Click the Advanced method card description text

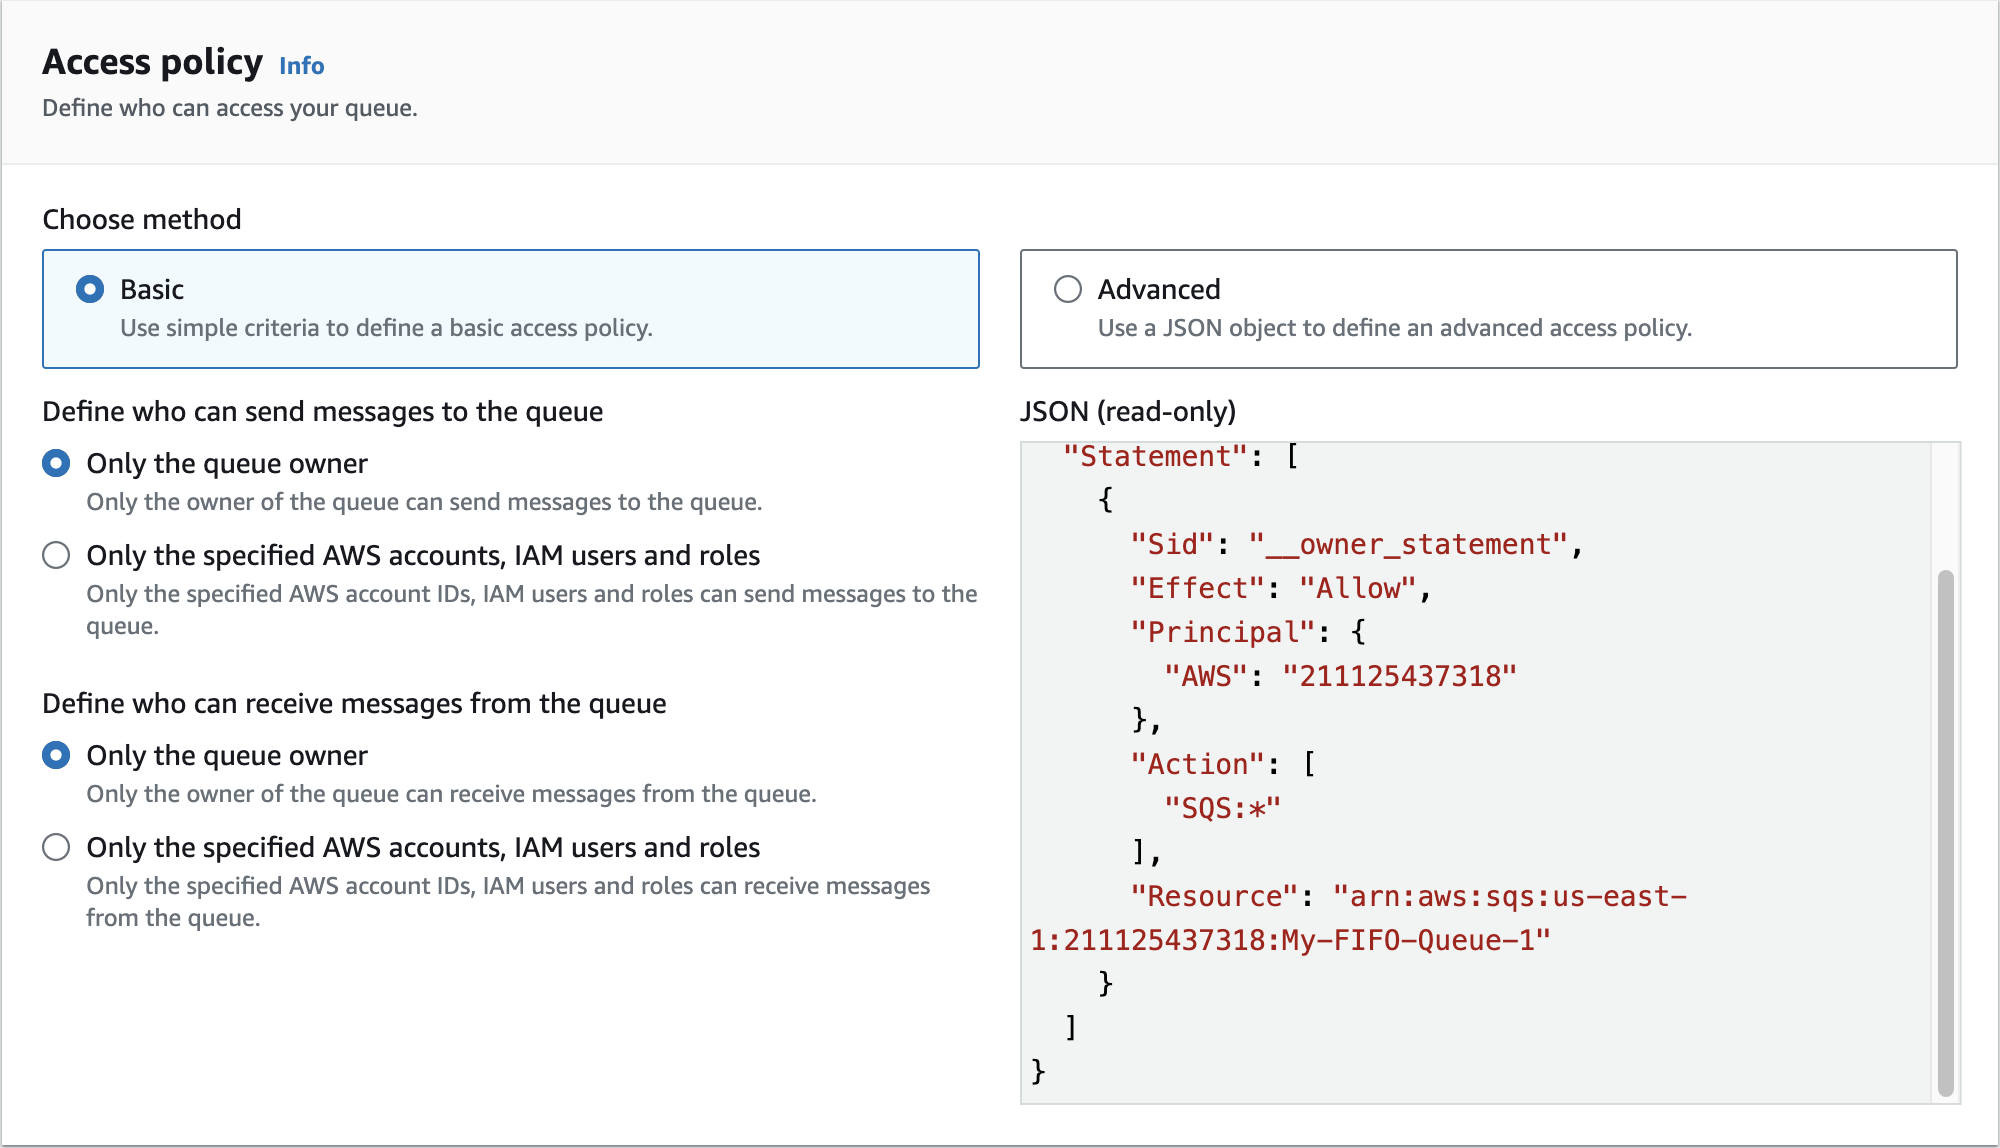tap(1394, 328)
